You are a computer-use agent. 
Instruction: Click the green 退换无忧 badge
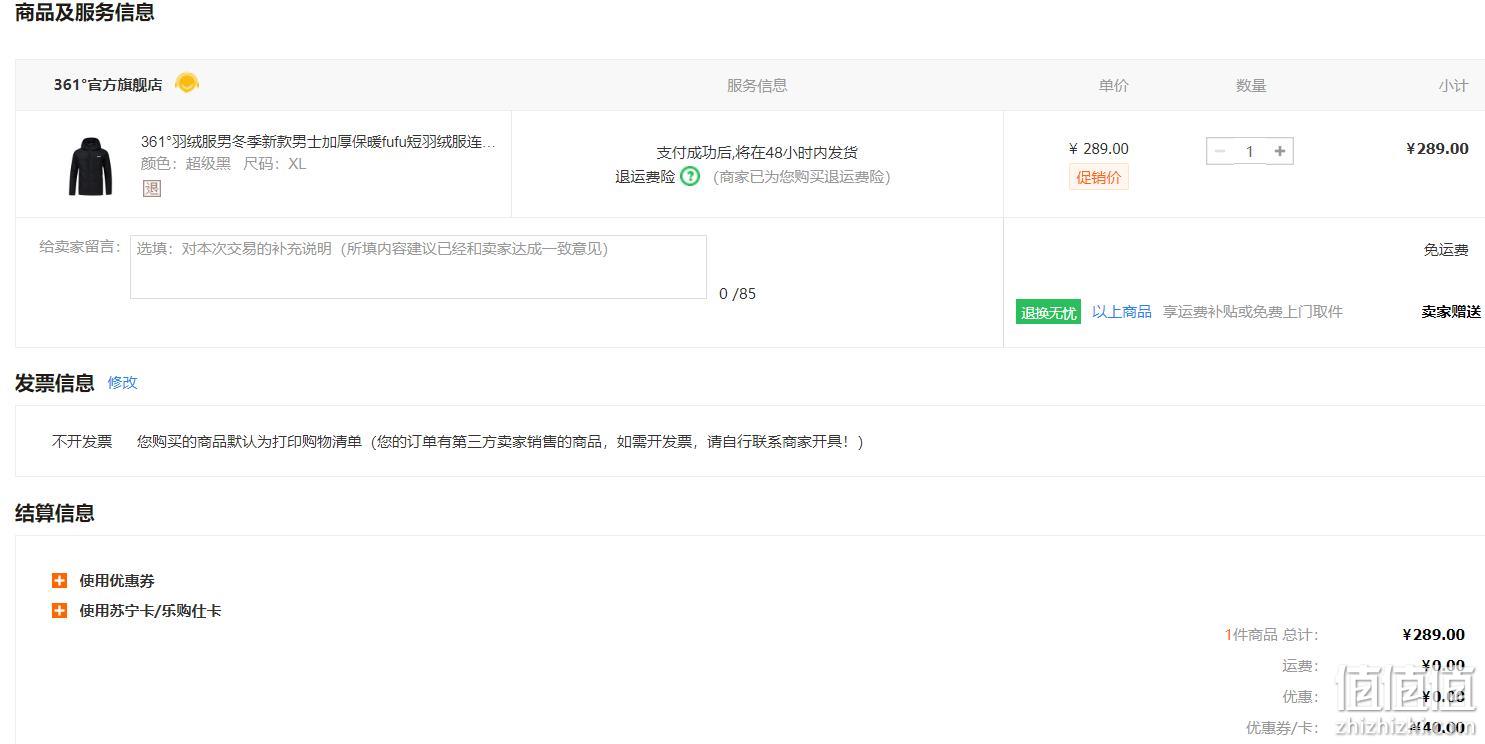click(x=1048, y=312)
